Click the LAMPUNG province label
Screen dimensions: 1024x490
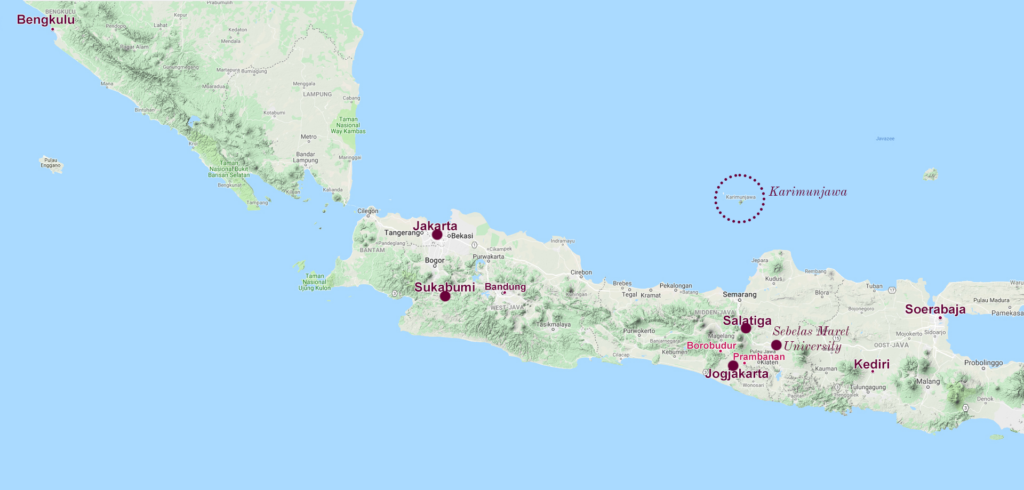click(x=317, y=94)
